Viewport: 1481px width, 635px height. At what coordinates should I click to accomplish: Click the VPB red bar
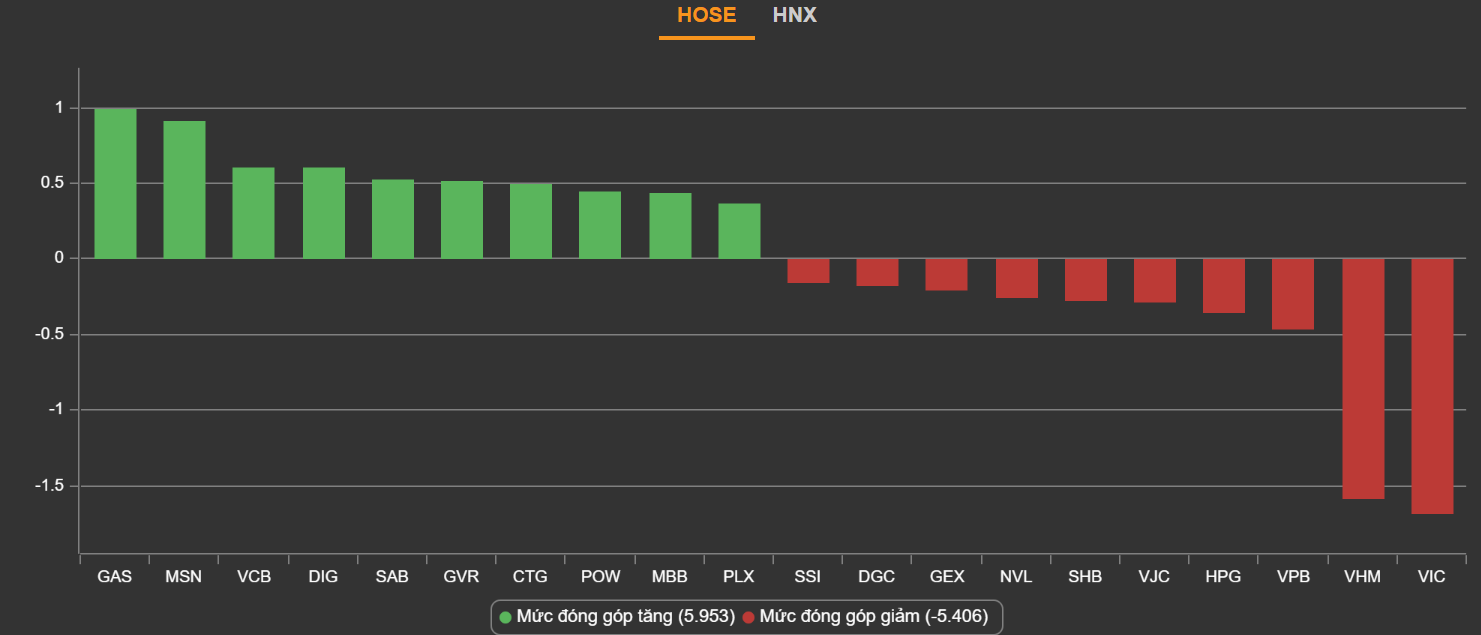click(x=1293, y=294)
